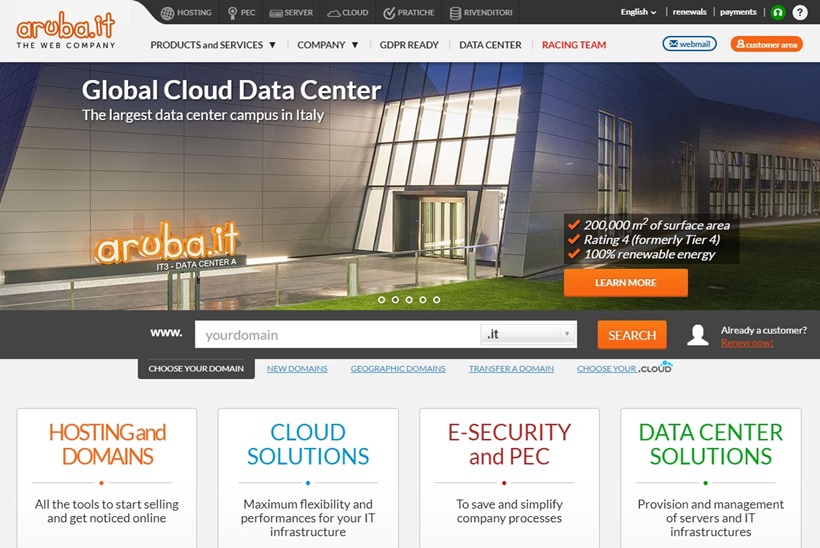Screen dimensions: 820x548
Task: Click the Learn More button
Action: tap(625, 282)
